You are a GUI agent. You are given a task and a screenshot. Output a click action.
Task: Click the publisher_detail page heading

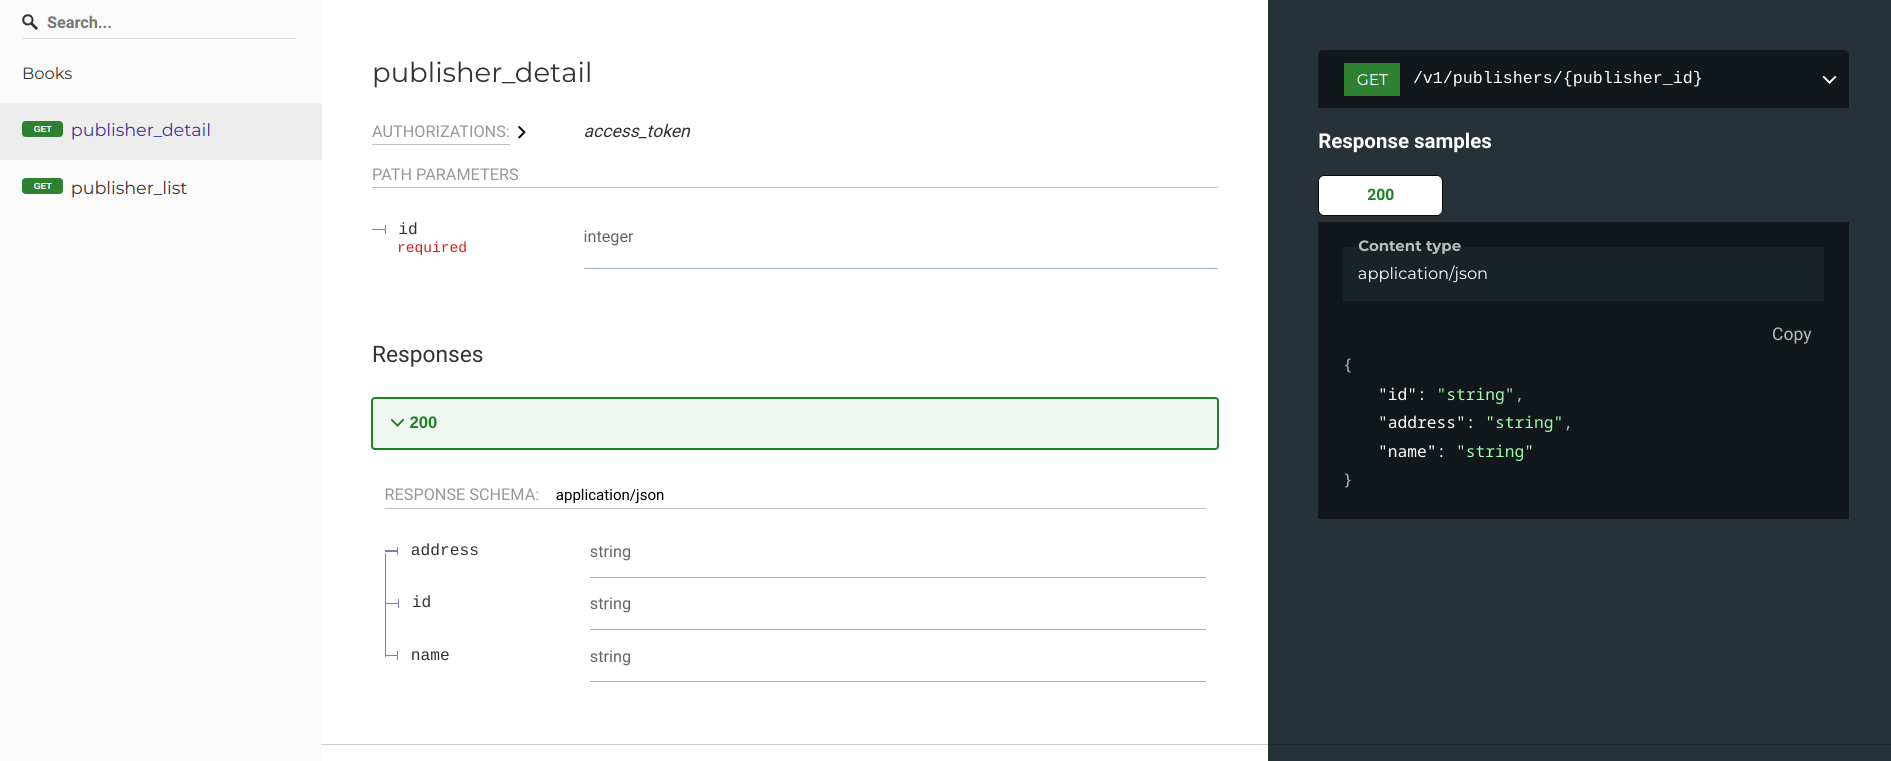482,72
